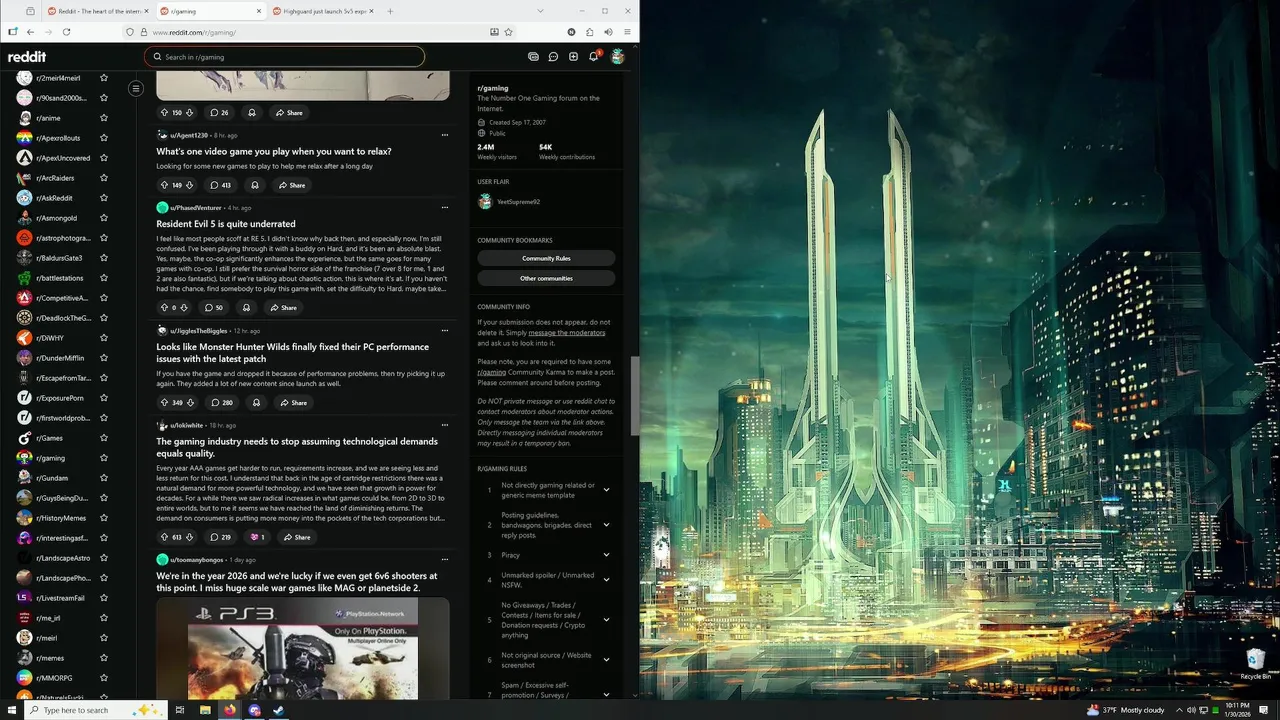Expand rule 5 No Giveaways

pos(606,620)
